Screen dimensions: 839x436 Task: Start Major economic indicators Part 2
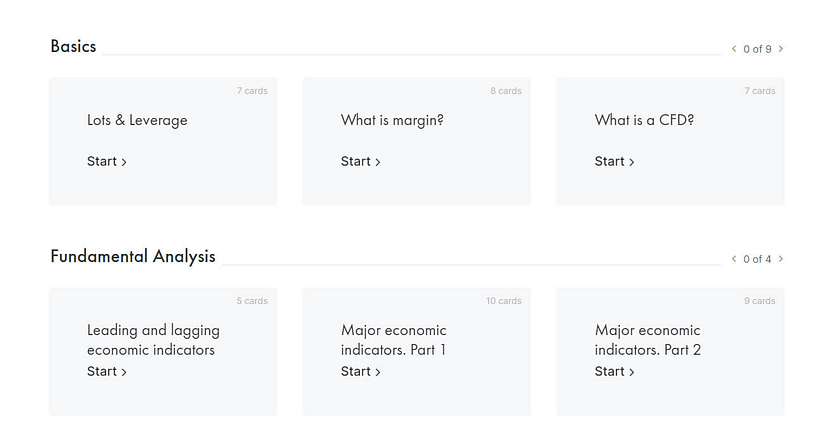tap(615, 372)
